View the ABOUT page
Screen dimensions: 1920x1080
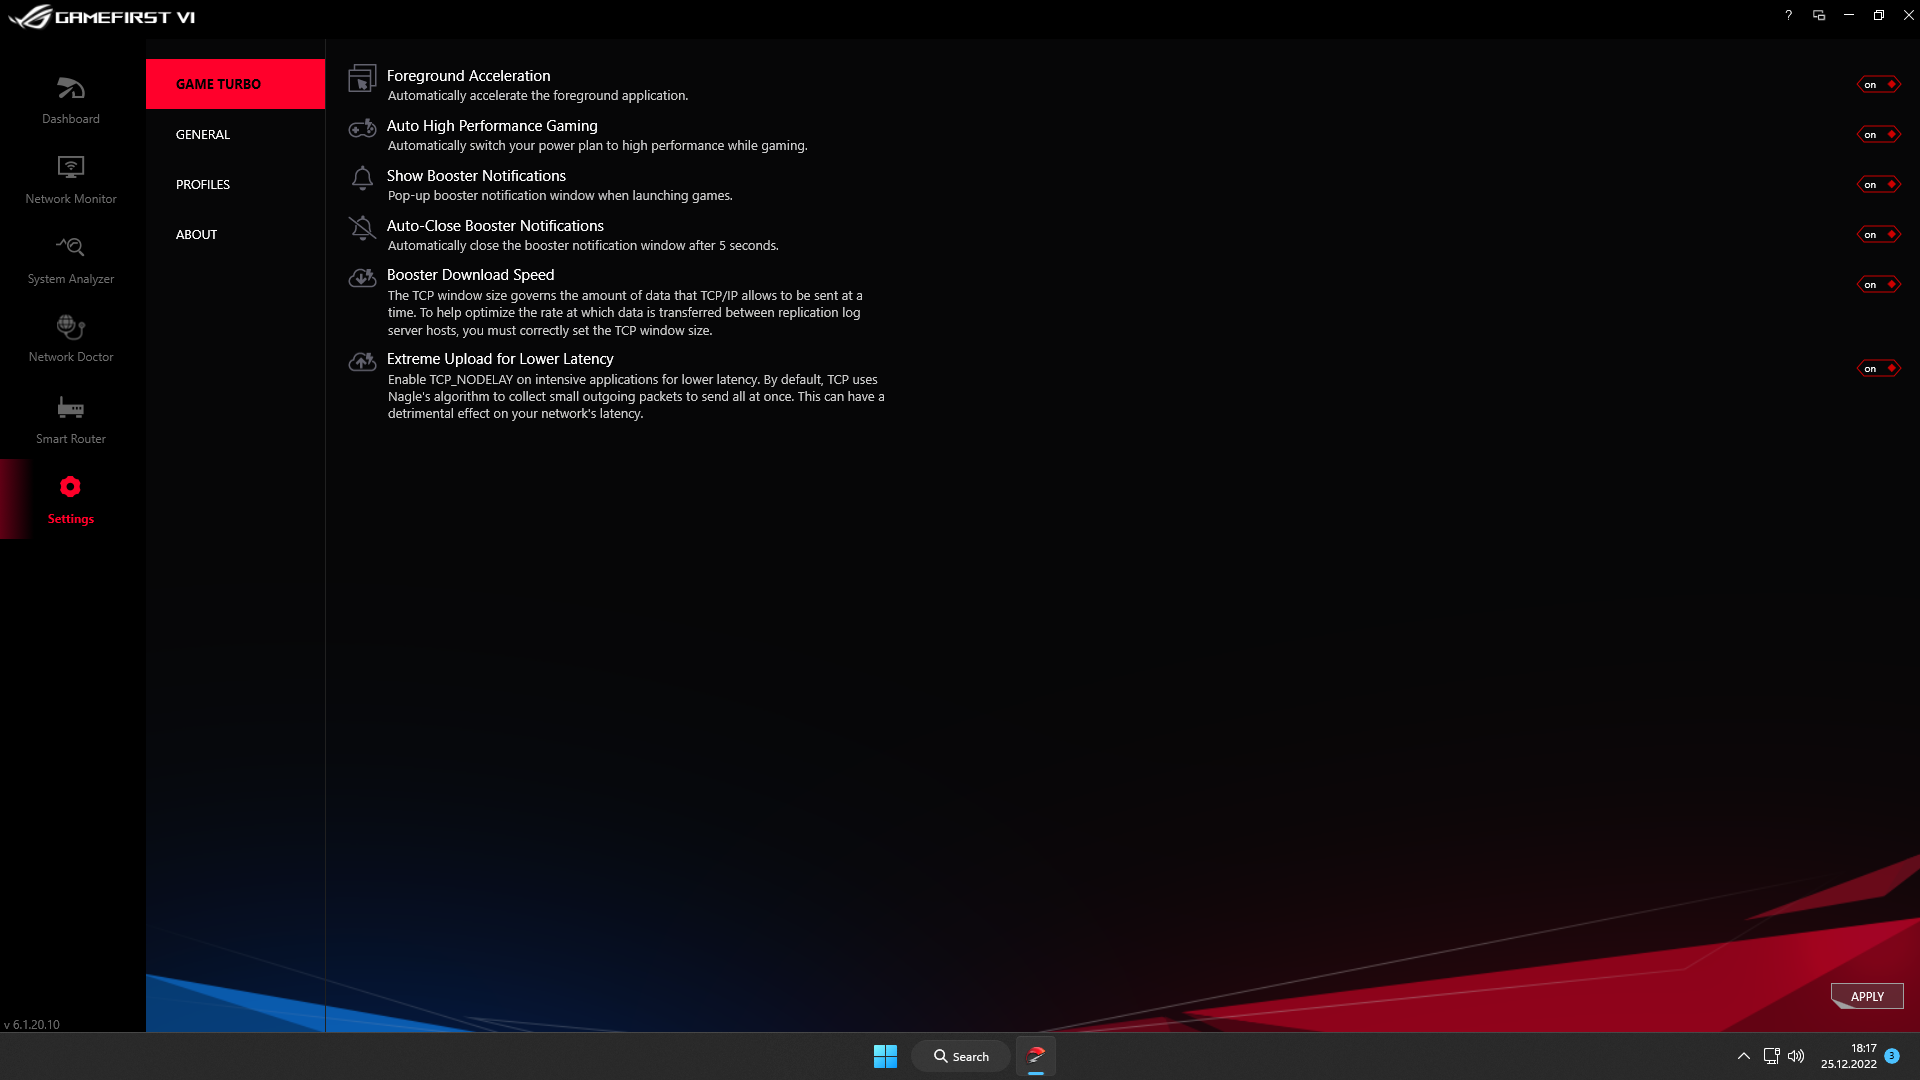196,234
